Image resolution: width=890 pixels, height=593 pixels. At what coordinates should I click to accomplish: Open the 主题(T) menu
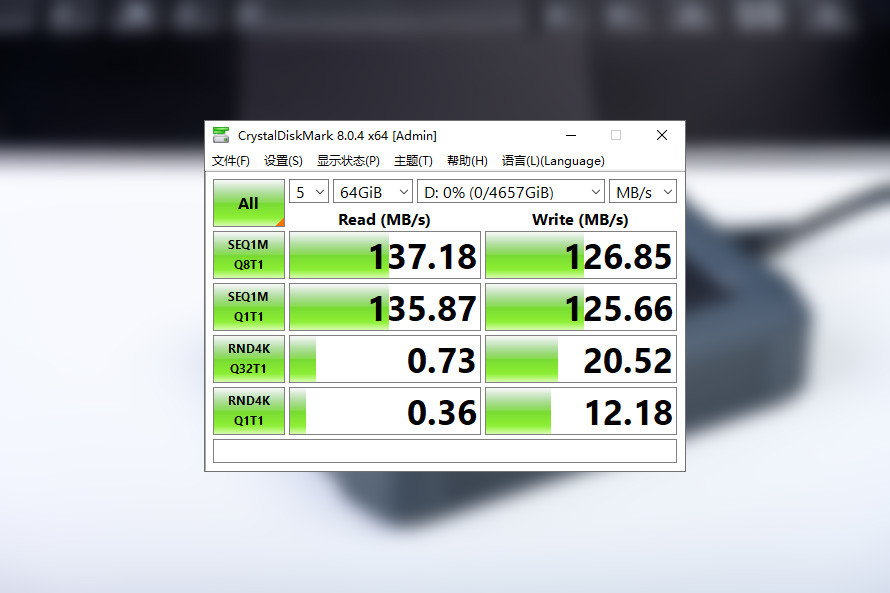click(x=413, y=161)
